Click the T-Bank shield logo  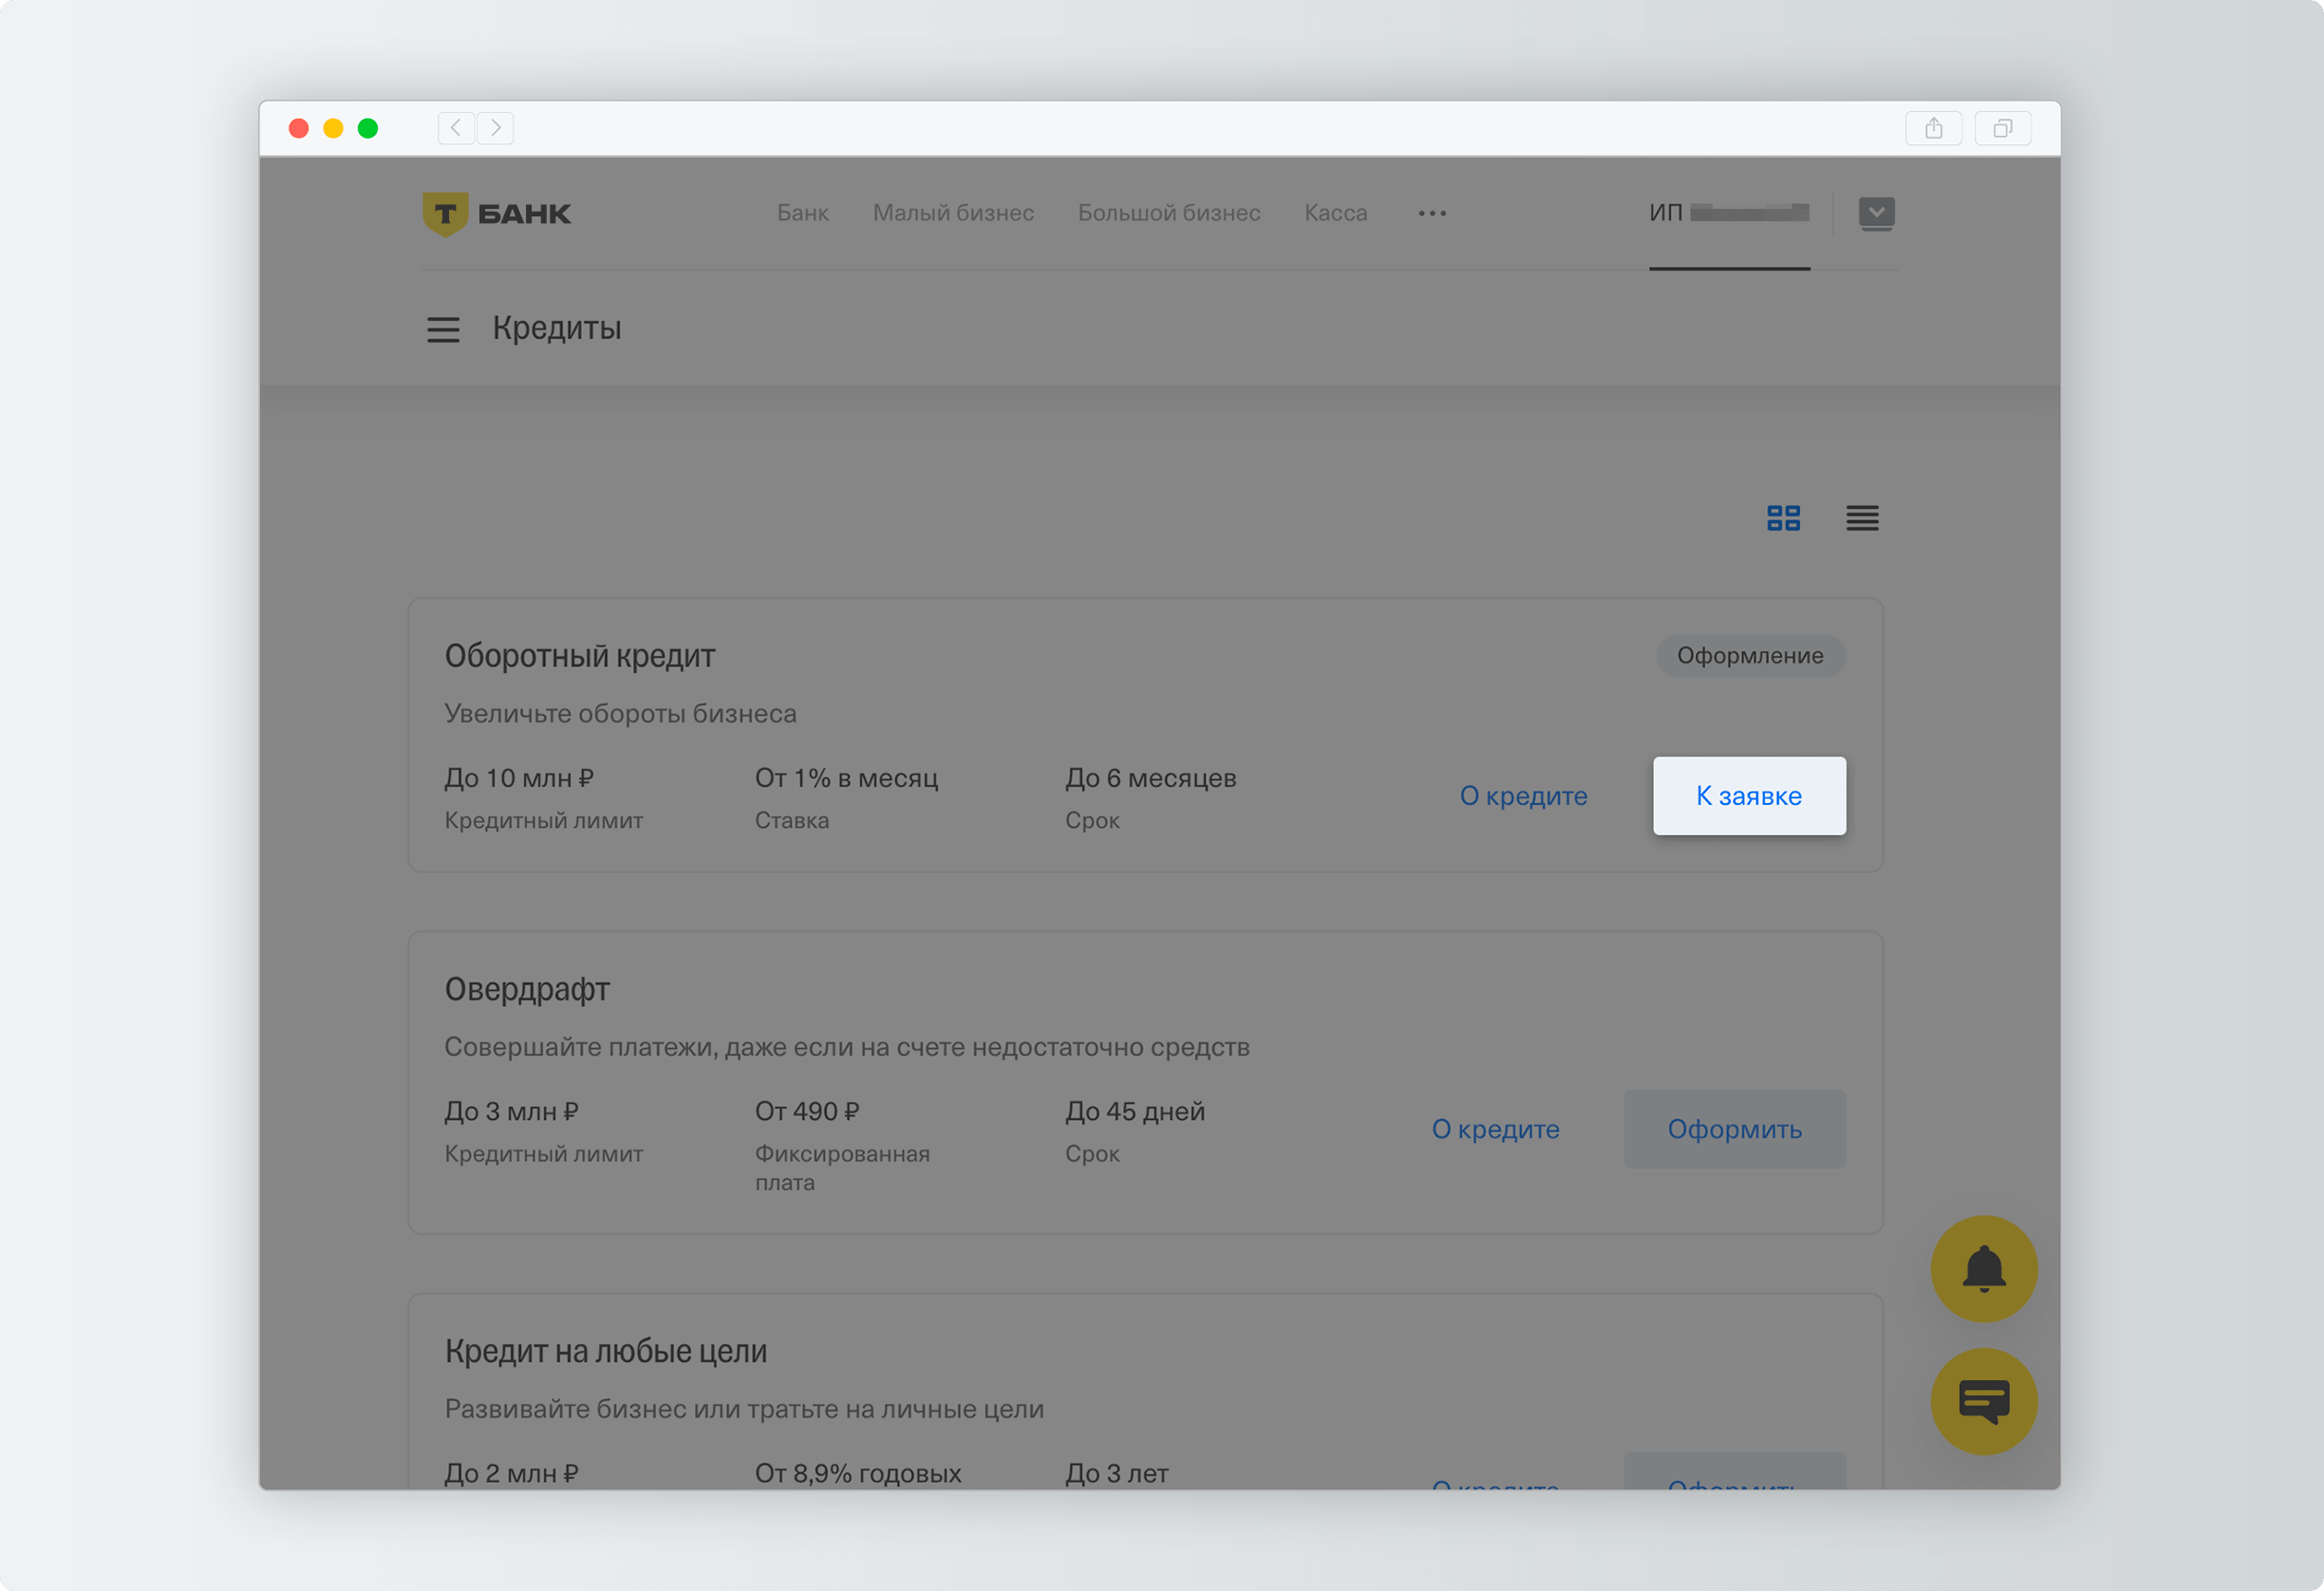click(446, 213)
